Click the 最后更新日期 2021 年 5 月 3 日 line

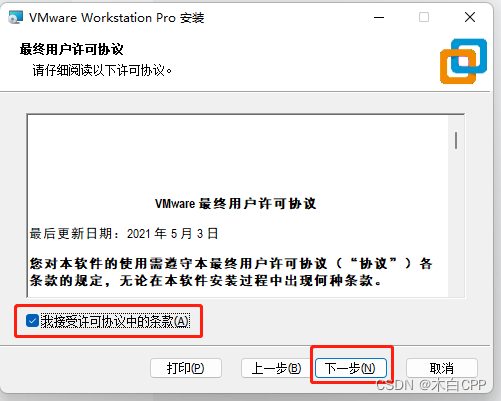point(124,233)
